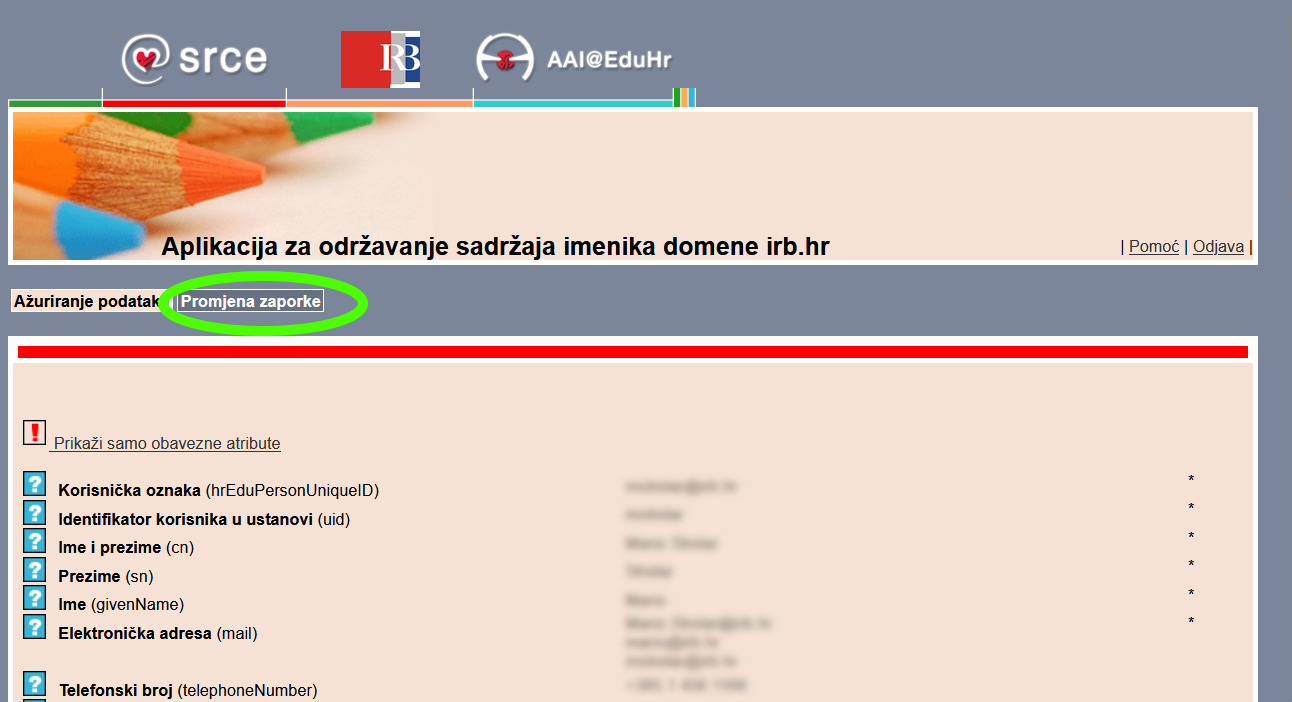Click Odjava to log out

(x=1217, y=246)
